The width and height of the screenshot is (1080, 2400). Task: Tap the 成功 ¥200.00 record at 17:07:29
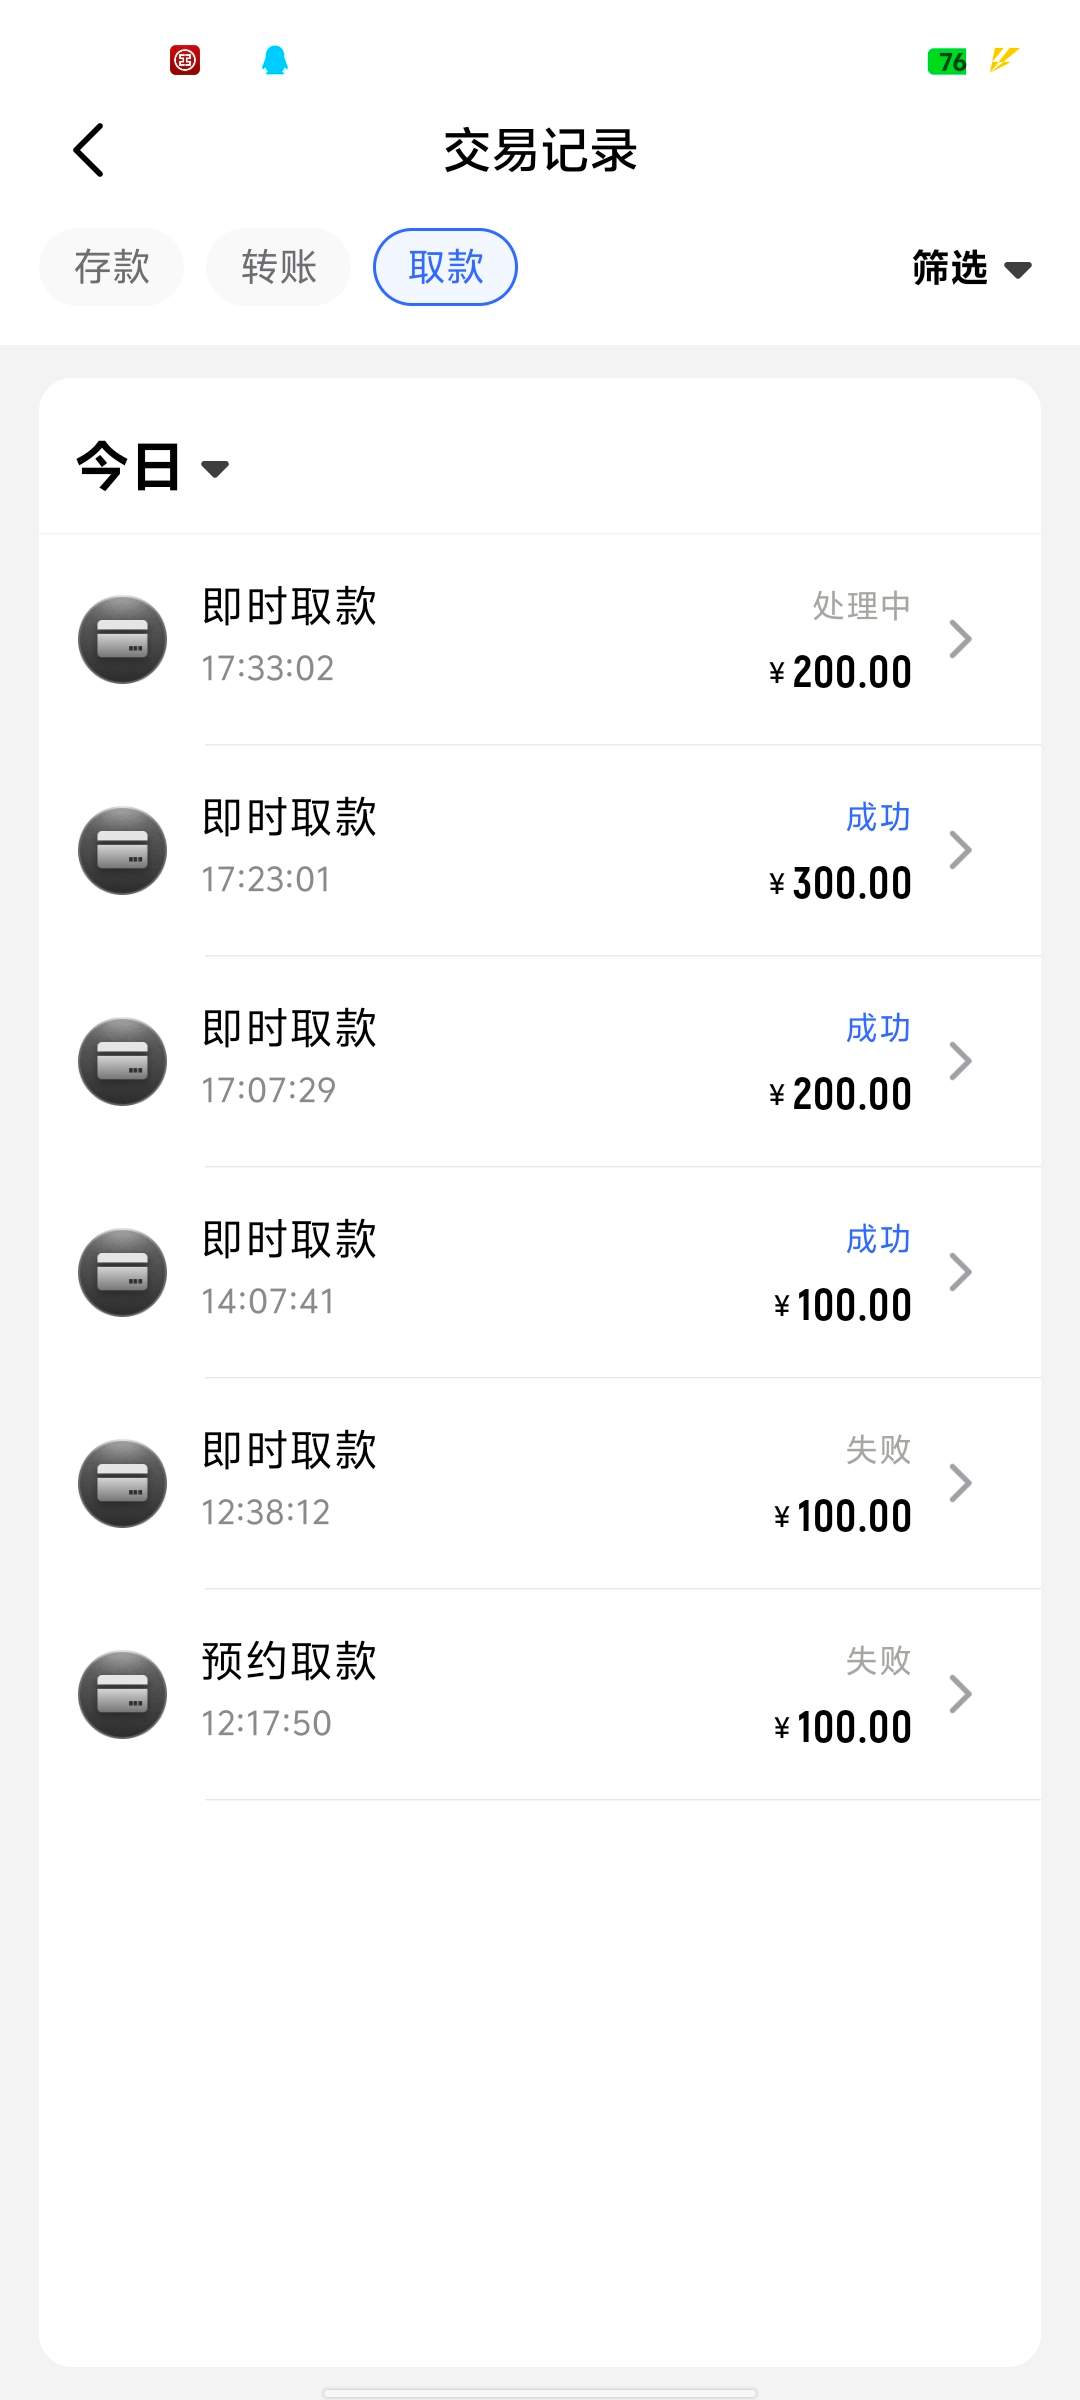coord(540,1062)
